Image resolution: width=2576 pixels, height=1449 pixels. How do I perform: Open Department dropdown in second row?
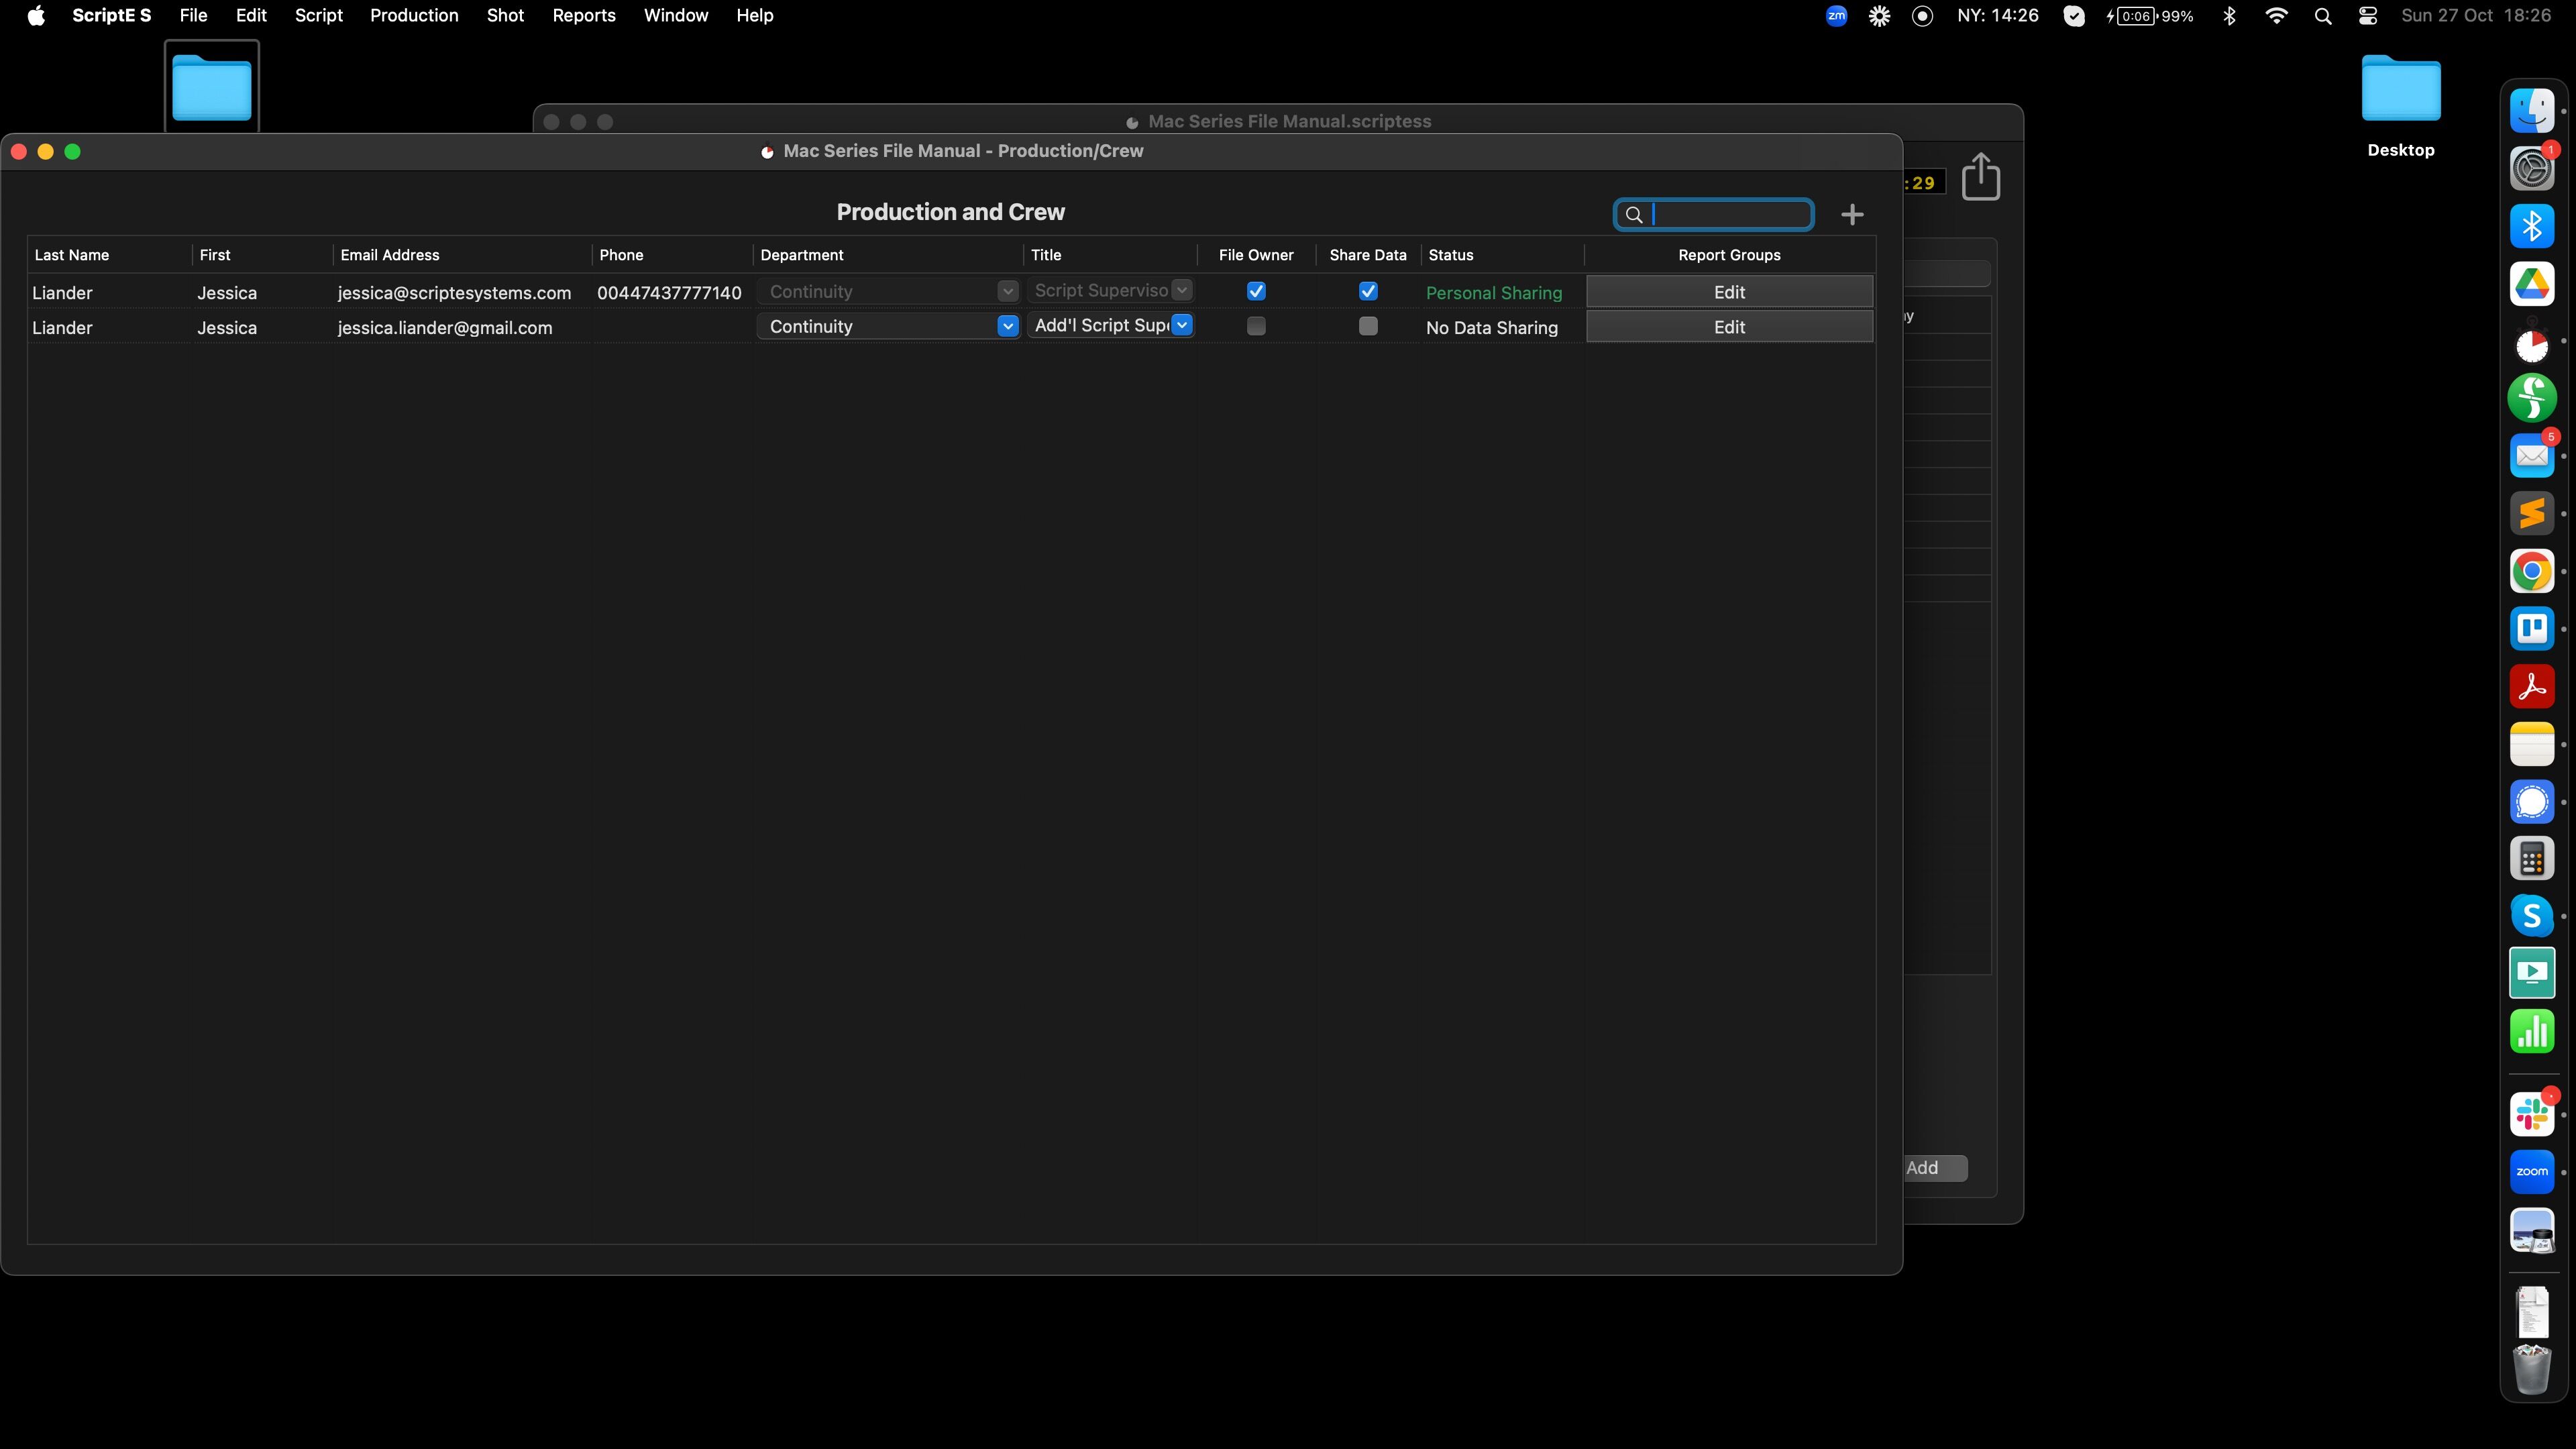(x=1007, y=326)
